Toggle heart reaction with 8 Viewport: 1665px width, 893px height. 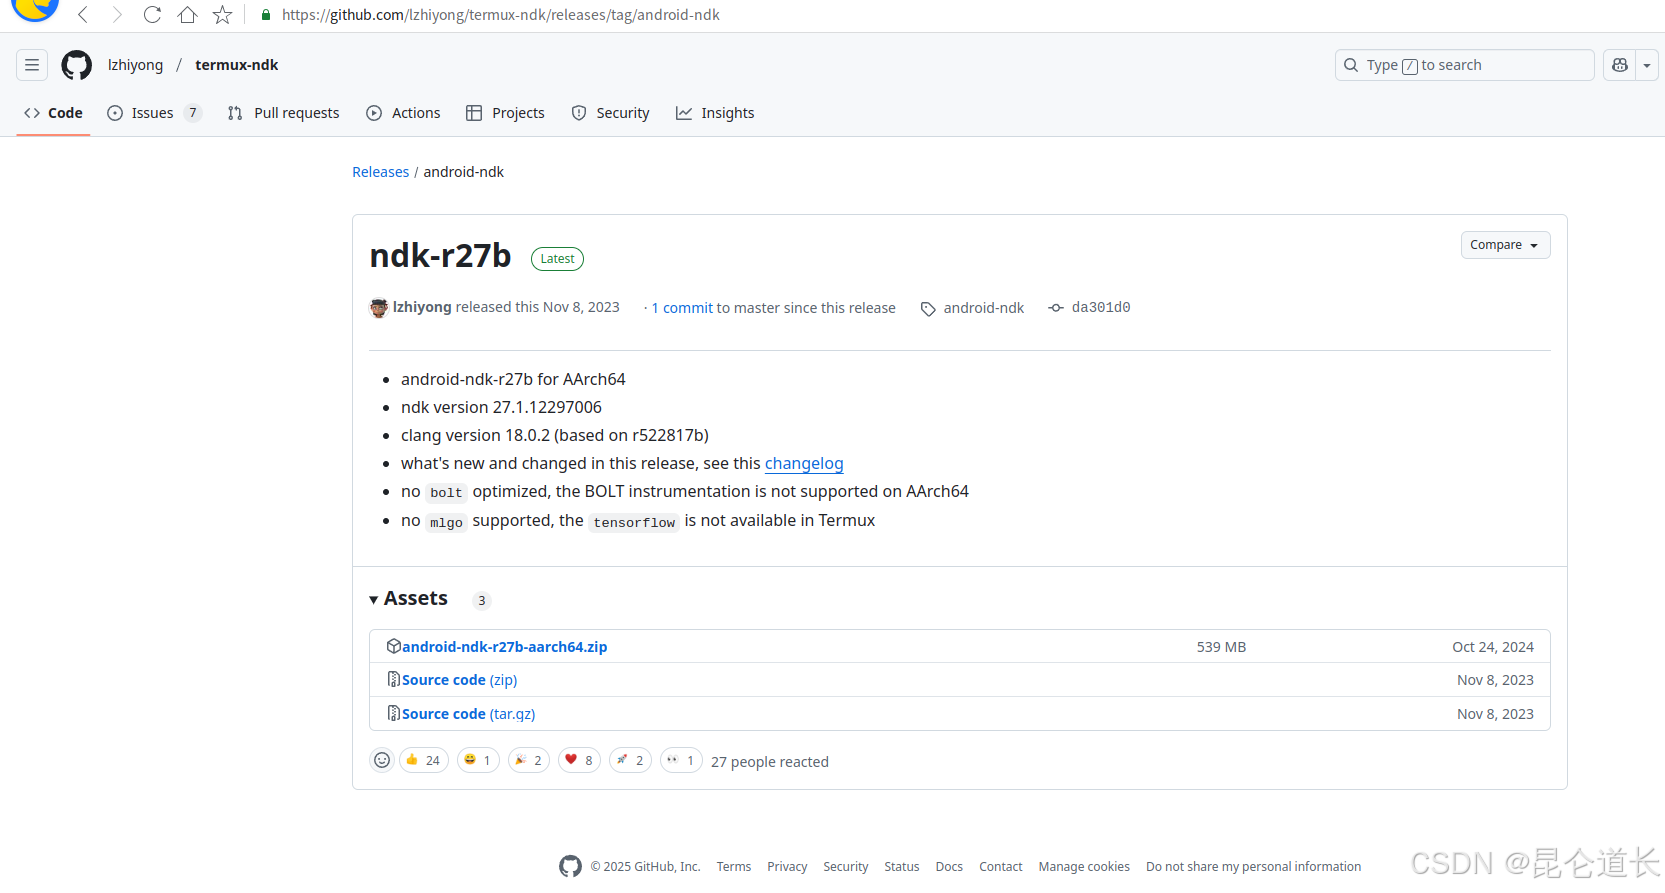[x=579, y=761]
